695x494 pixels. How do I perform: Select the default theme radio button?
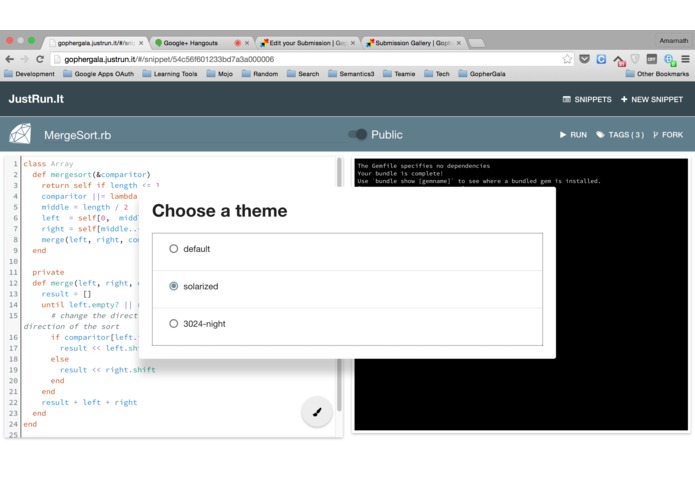[173, 249]
